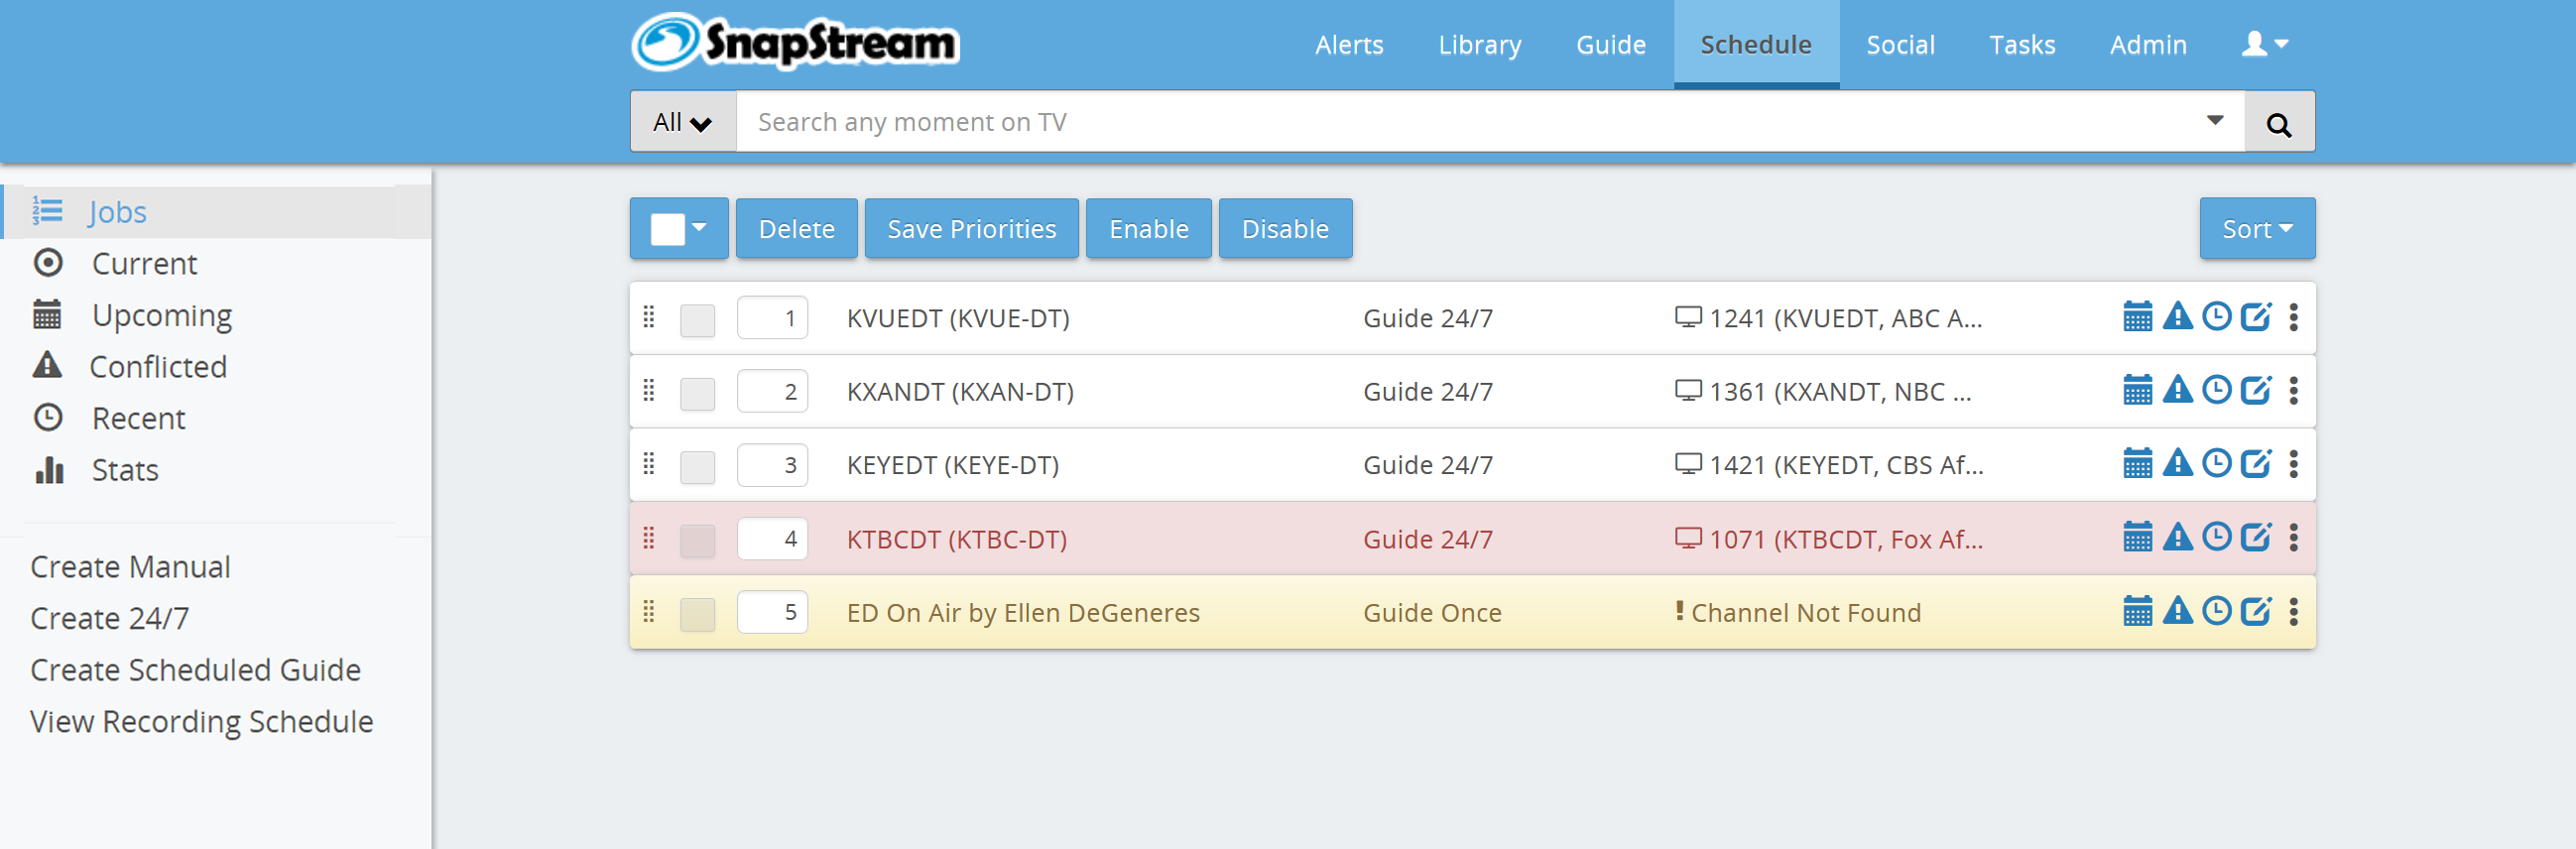Check the KVUEDT job checkbox

click(x=697, y=320)
